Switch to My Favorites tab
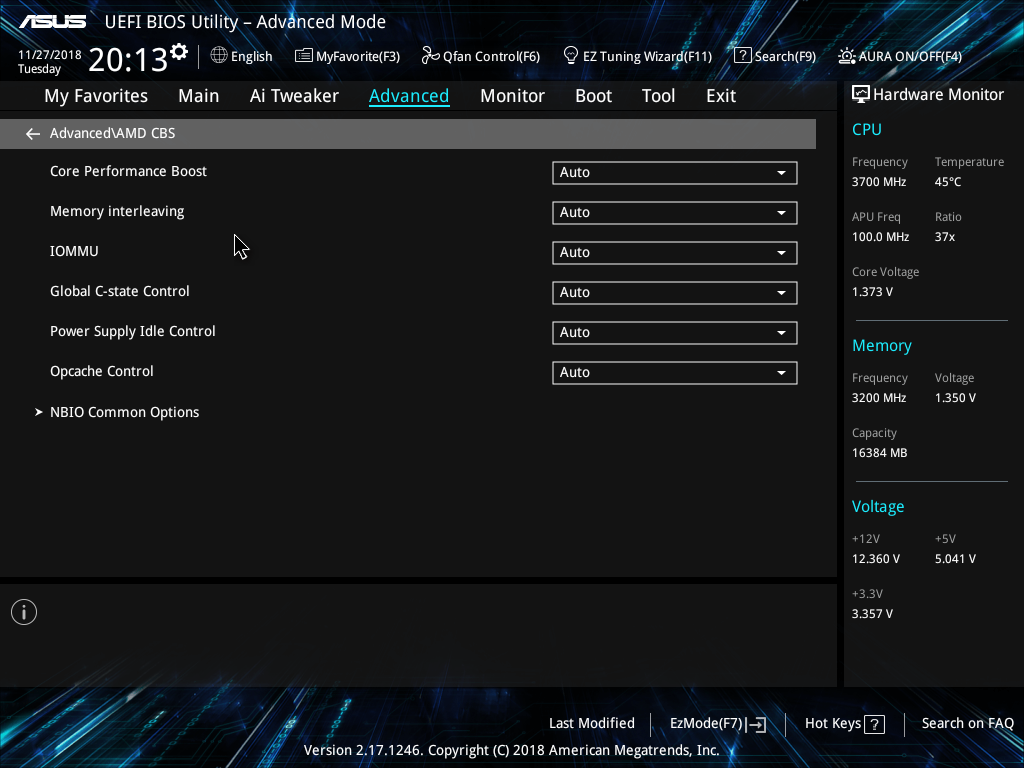Screen dimensions: 1024x768 click(96, 96)
